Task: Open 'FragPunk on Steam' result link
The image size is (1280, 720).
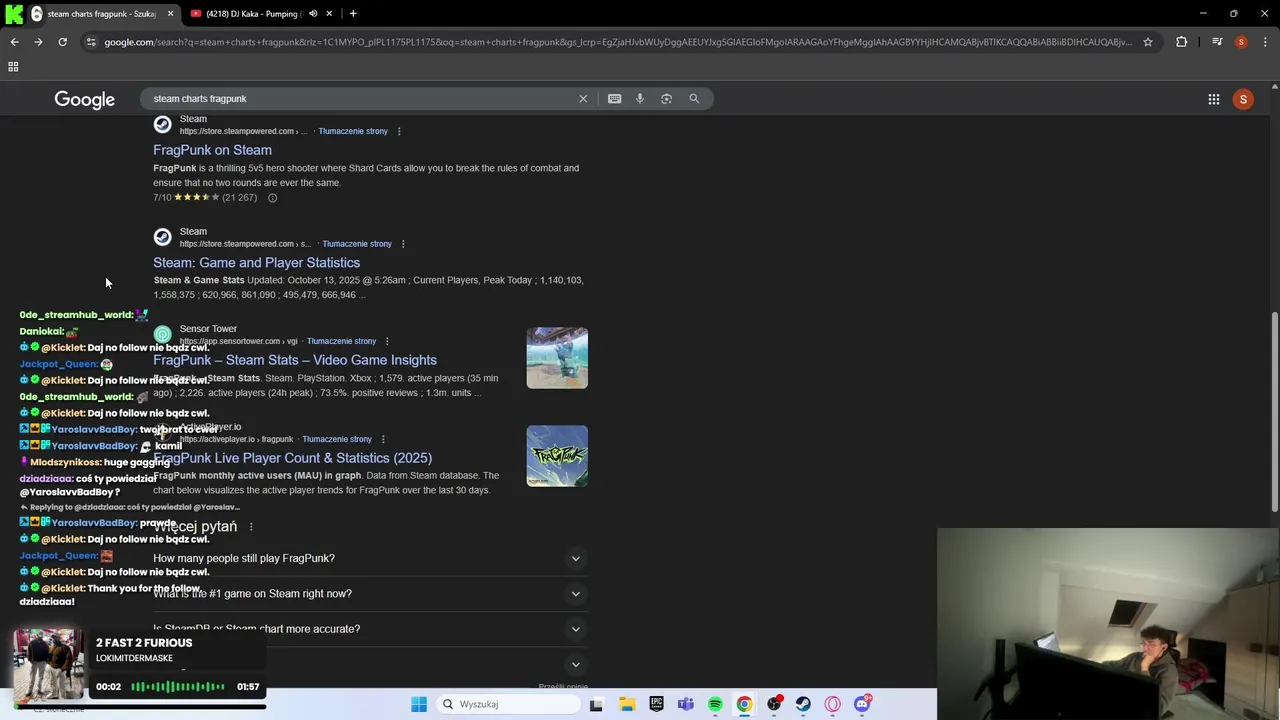Action: 212,150
